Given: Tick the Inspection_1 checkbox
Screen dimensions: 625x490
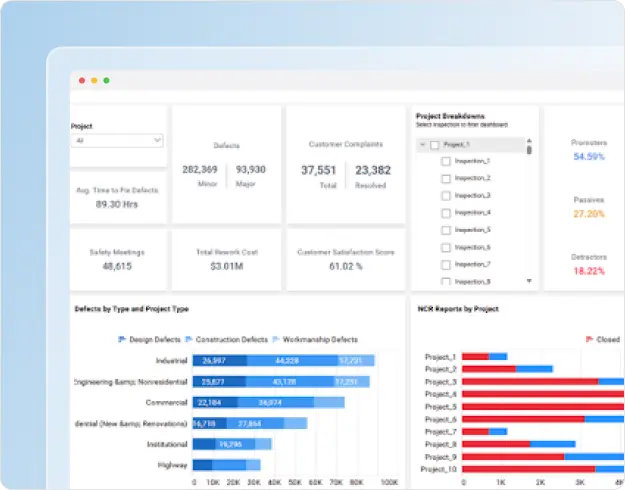Looking at the screenshot, I should coord(446,161).
